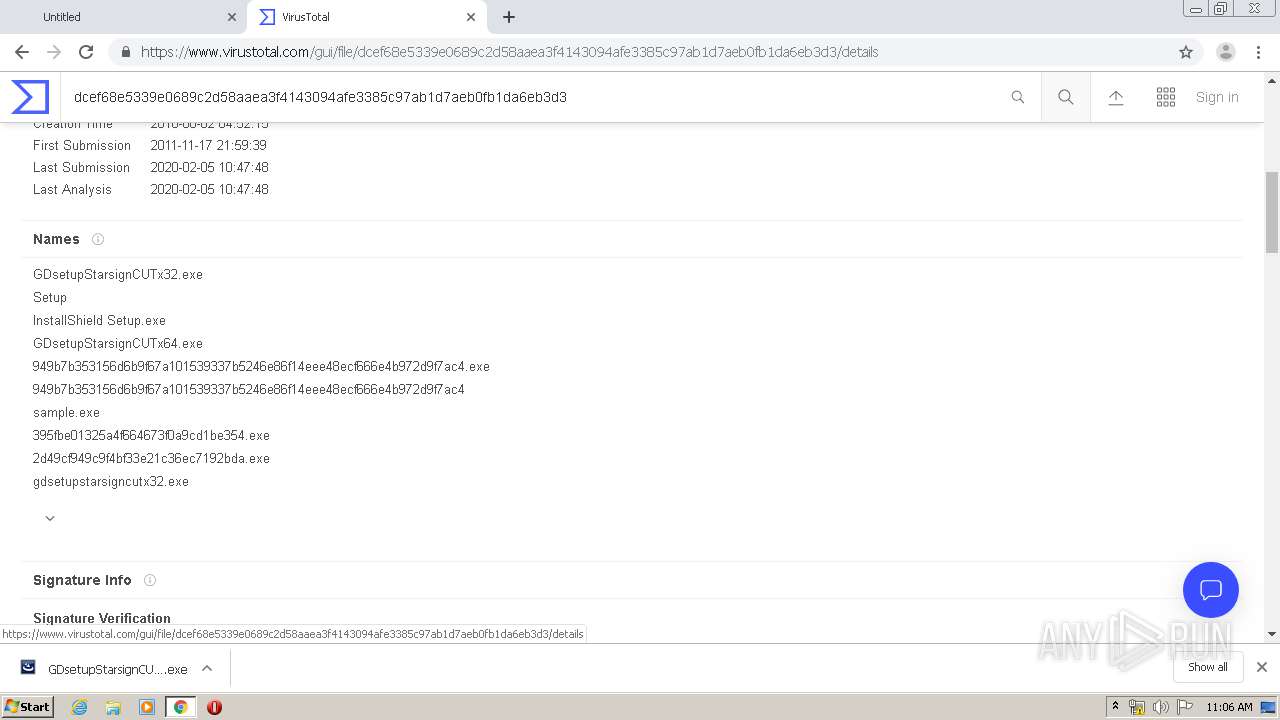This screenshot has height=720, width=1280.
Task: Open the Chrome profile avatar
Action: click(x=1226, y=52)
